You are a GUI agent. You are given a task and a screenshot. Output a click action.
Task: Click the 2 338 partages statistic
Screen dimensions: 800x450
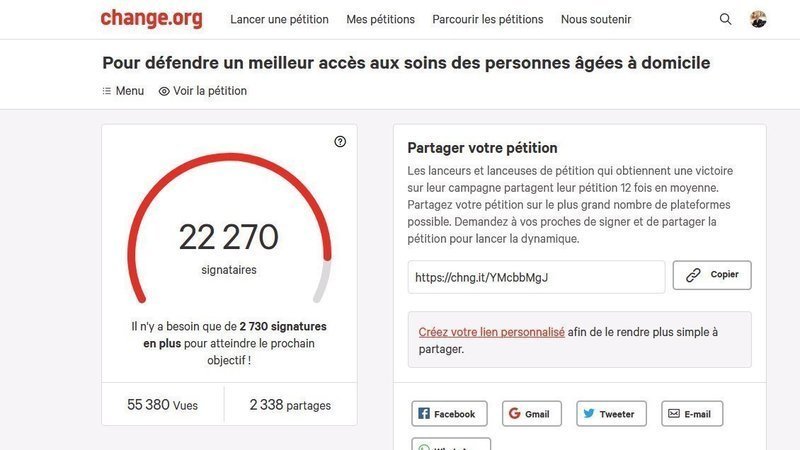[x=290, y=405]
